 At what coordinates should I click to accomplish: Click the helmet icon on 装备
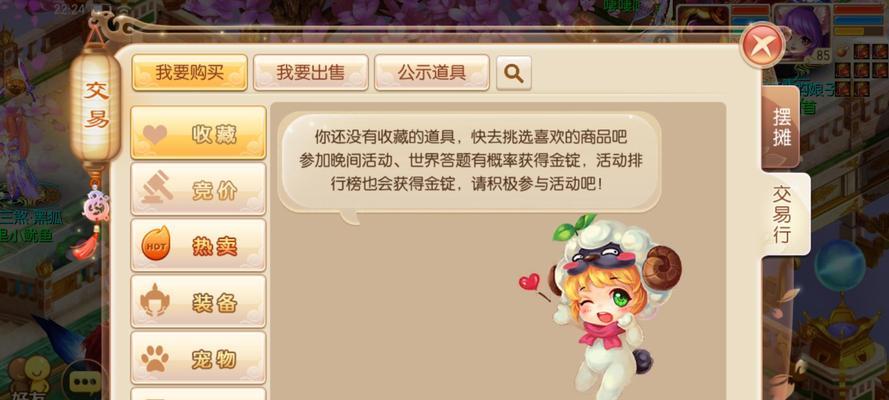(156, 301)
